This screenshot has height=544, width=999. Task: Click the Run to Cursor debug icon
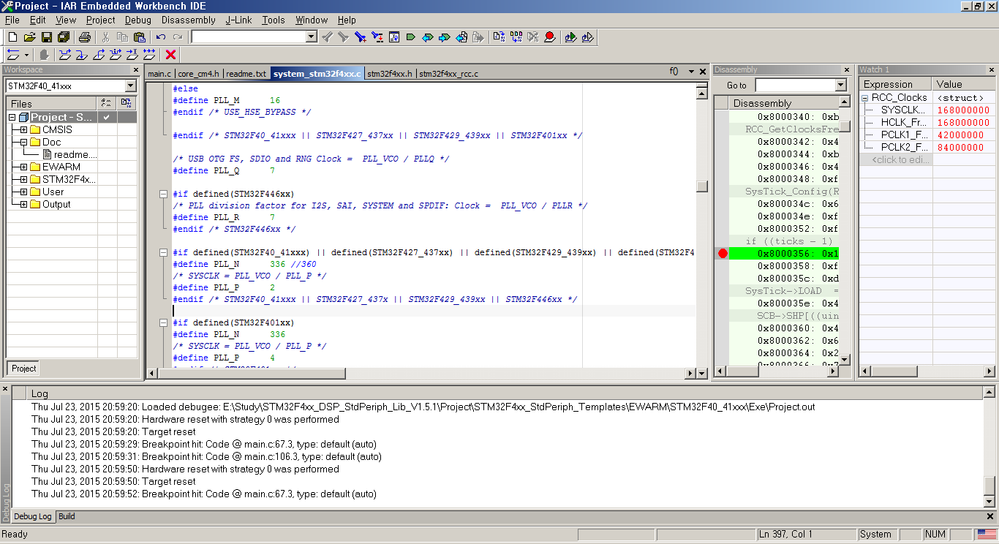[132, 55]
